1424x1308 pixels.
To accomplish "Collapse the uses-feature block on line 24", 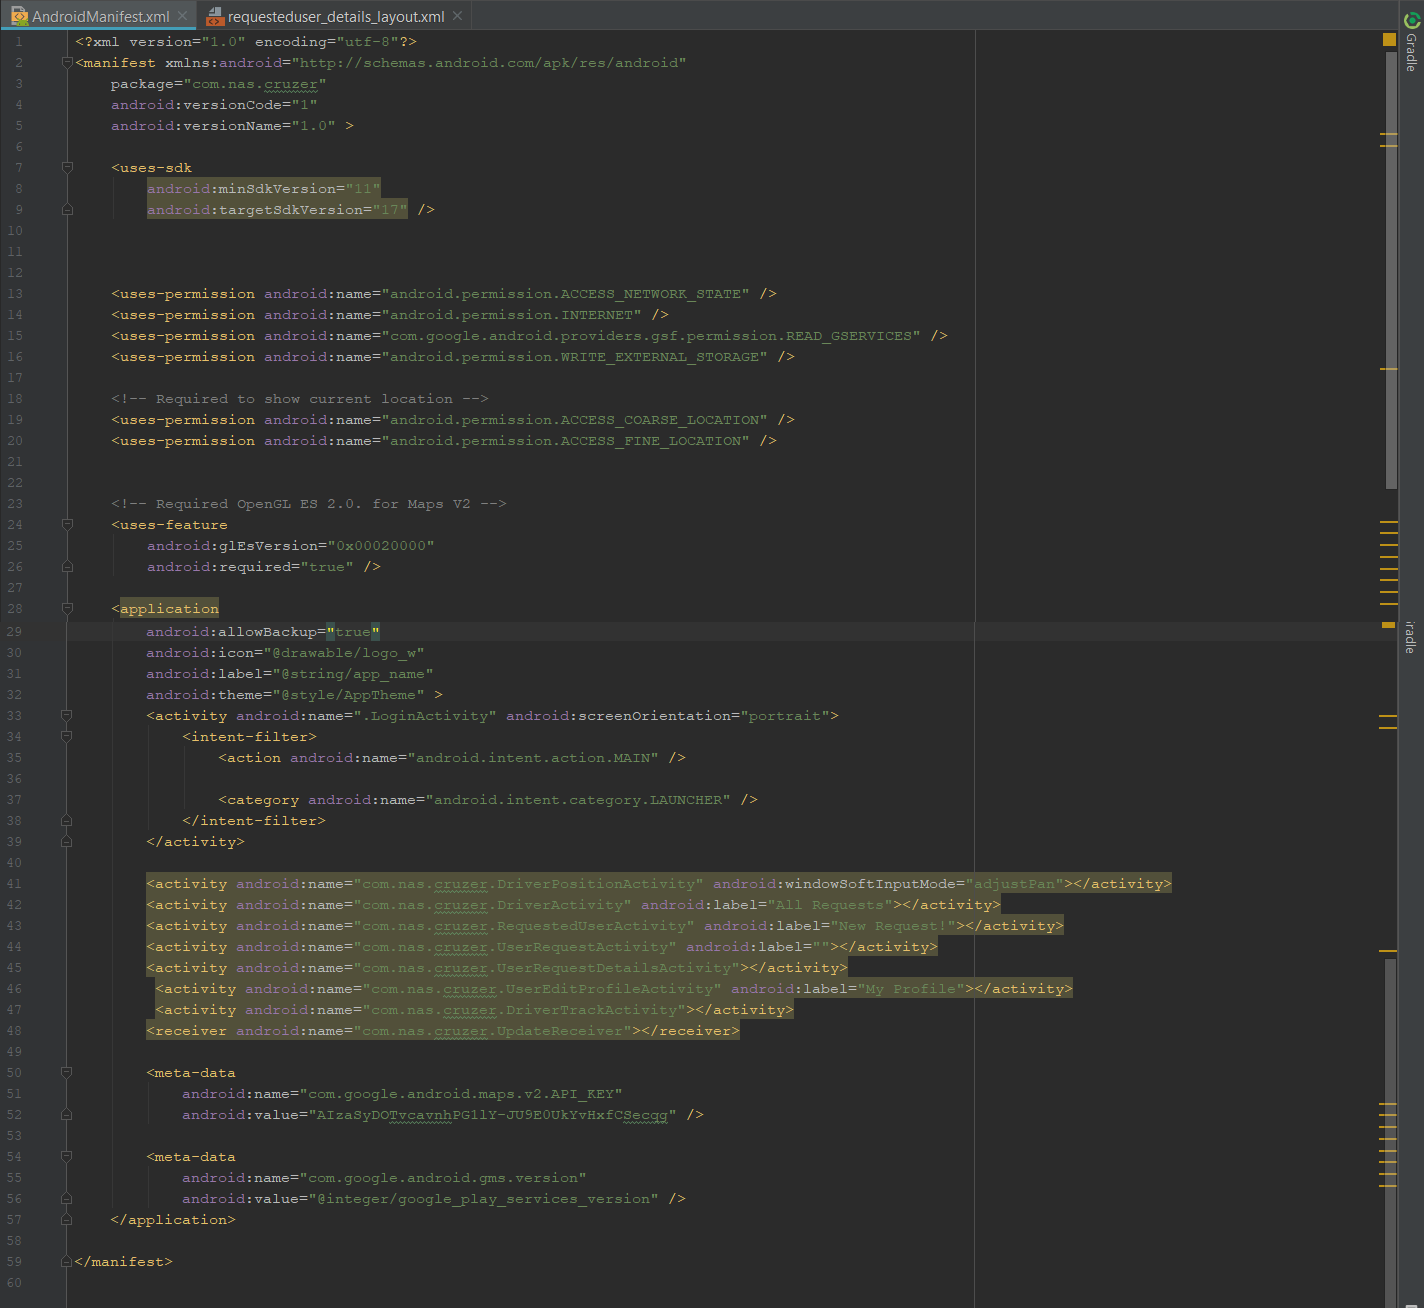I will pos(67,524).
